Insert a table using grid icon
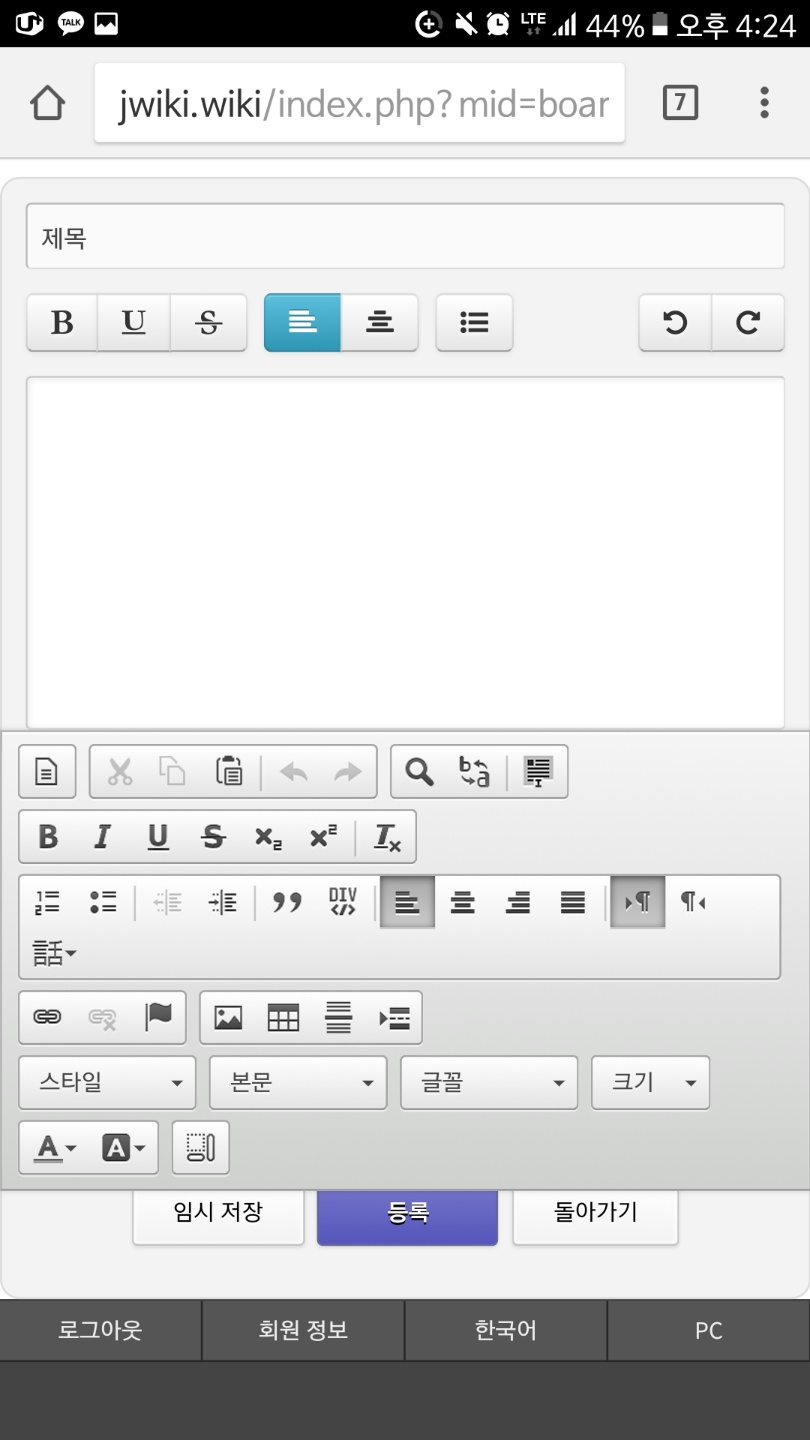 (283, 1018)
